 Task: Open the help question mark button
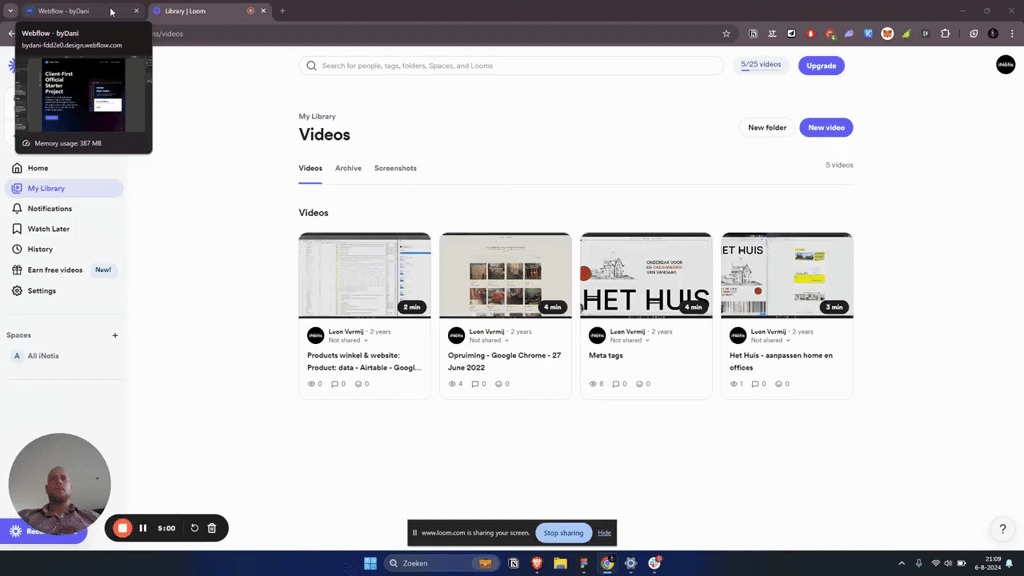pyautogui.click(x=1003, y=529)
